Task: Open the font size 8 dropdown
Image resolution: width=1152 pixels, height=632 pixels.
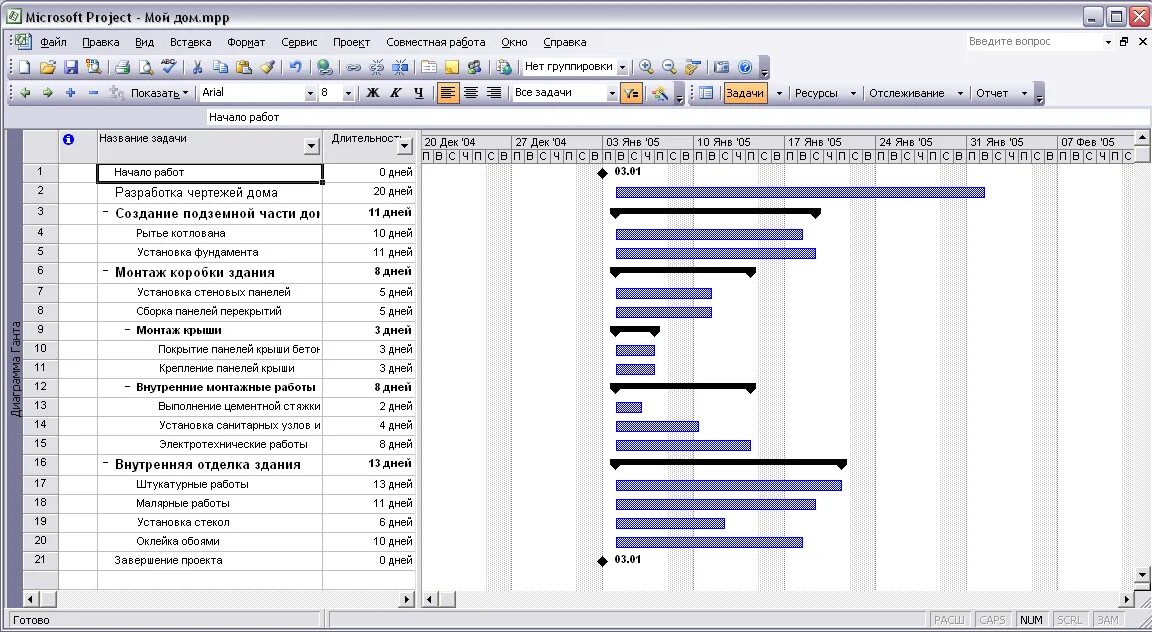Action: coord(348,93)
